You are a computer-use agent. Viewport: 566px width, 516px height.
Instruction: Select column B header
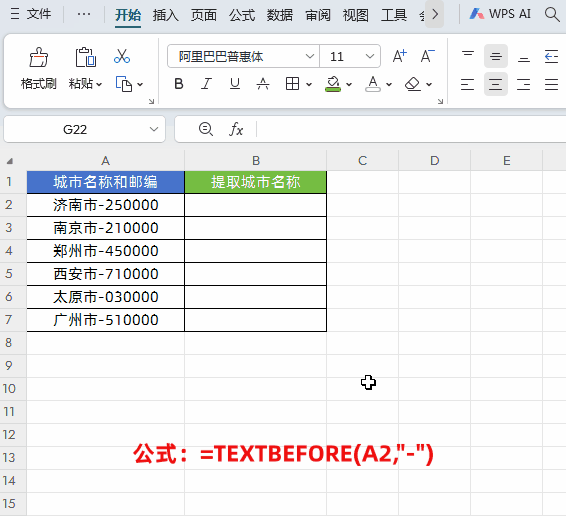pyautogui.click(x=256, y=161)
